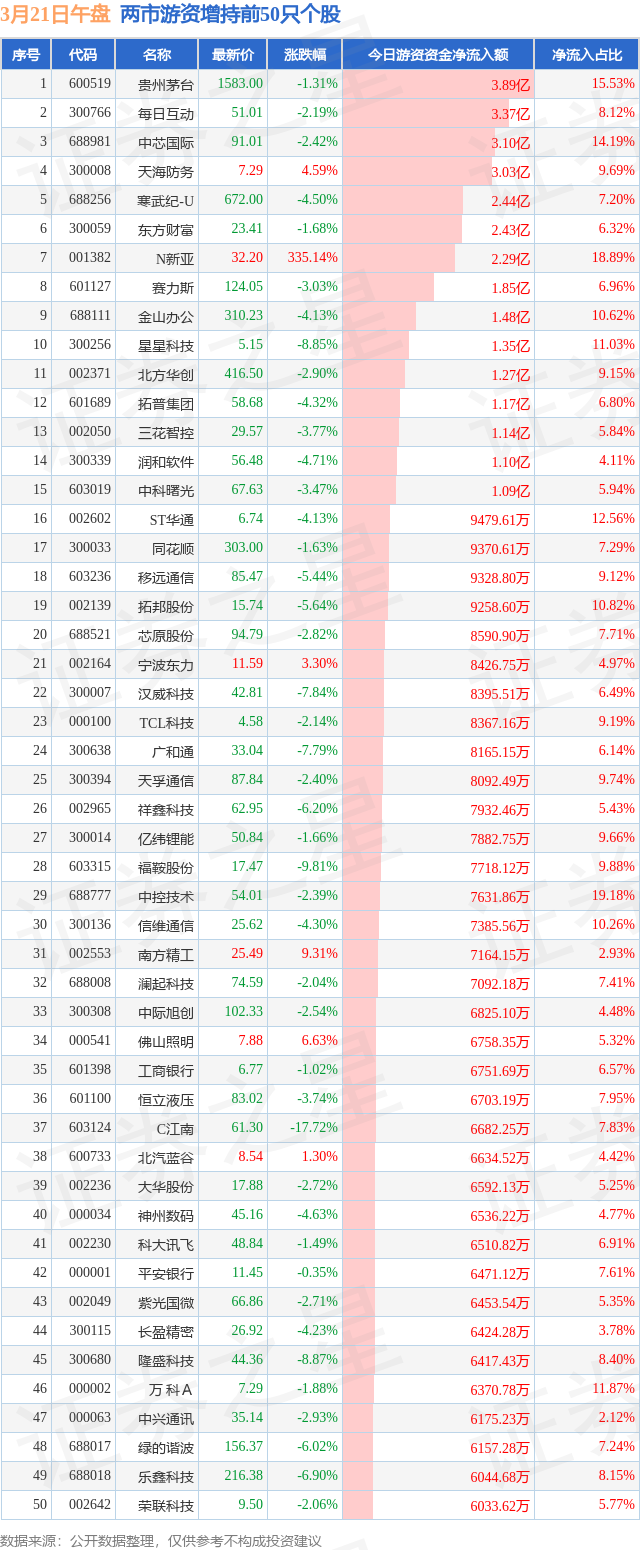This screenshot has width=640, height=1550.
Task: Click stock name 广和通
Action: [173, 752]
